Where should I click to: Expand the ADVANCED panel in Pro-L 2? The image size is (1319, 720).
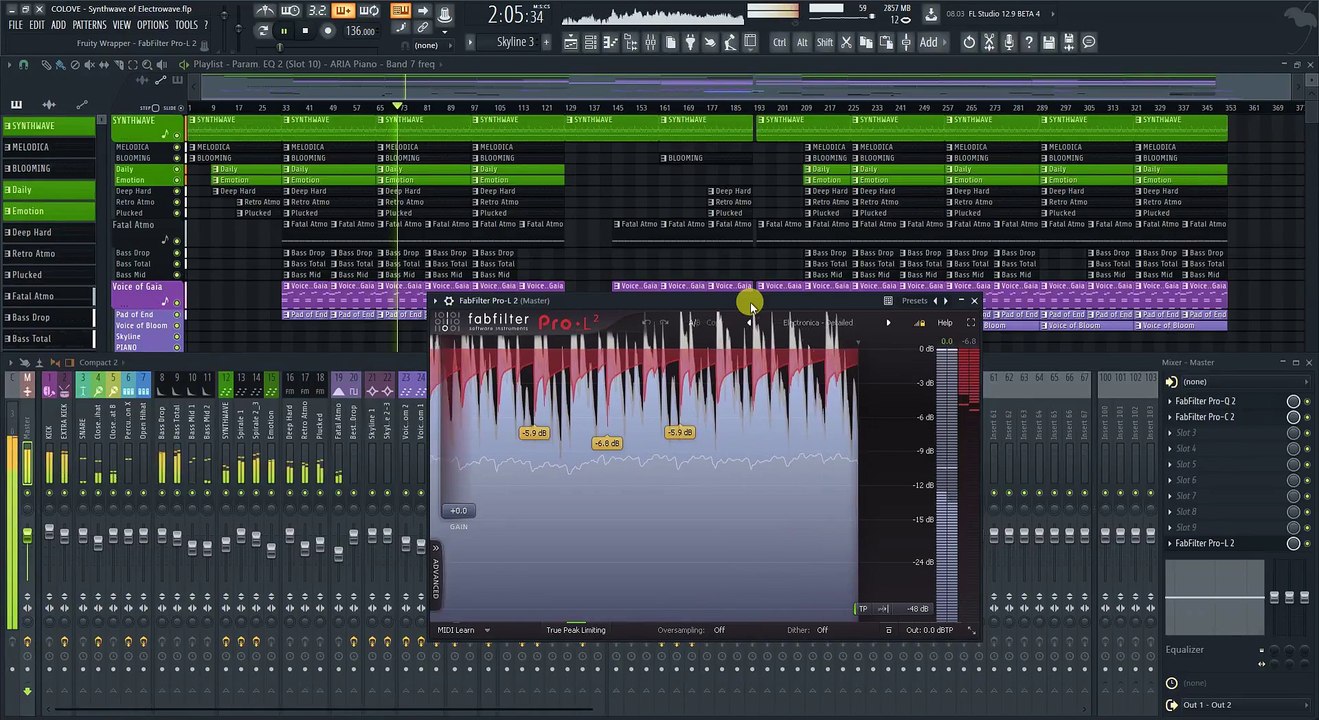pos(436,573)
